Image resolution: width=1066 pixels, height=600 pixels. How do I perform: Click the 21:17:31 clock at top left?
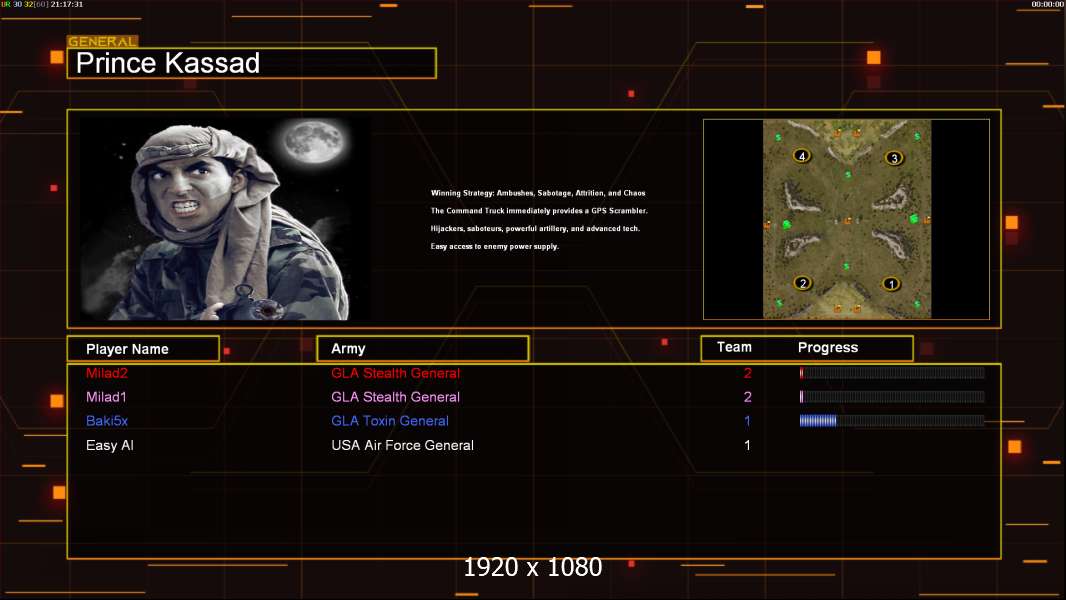click(x=67, y=4)
